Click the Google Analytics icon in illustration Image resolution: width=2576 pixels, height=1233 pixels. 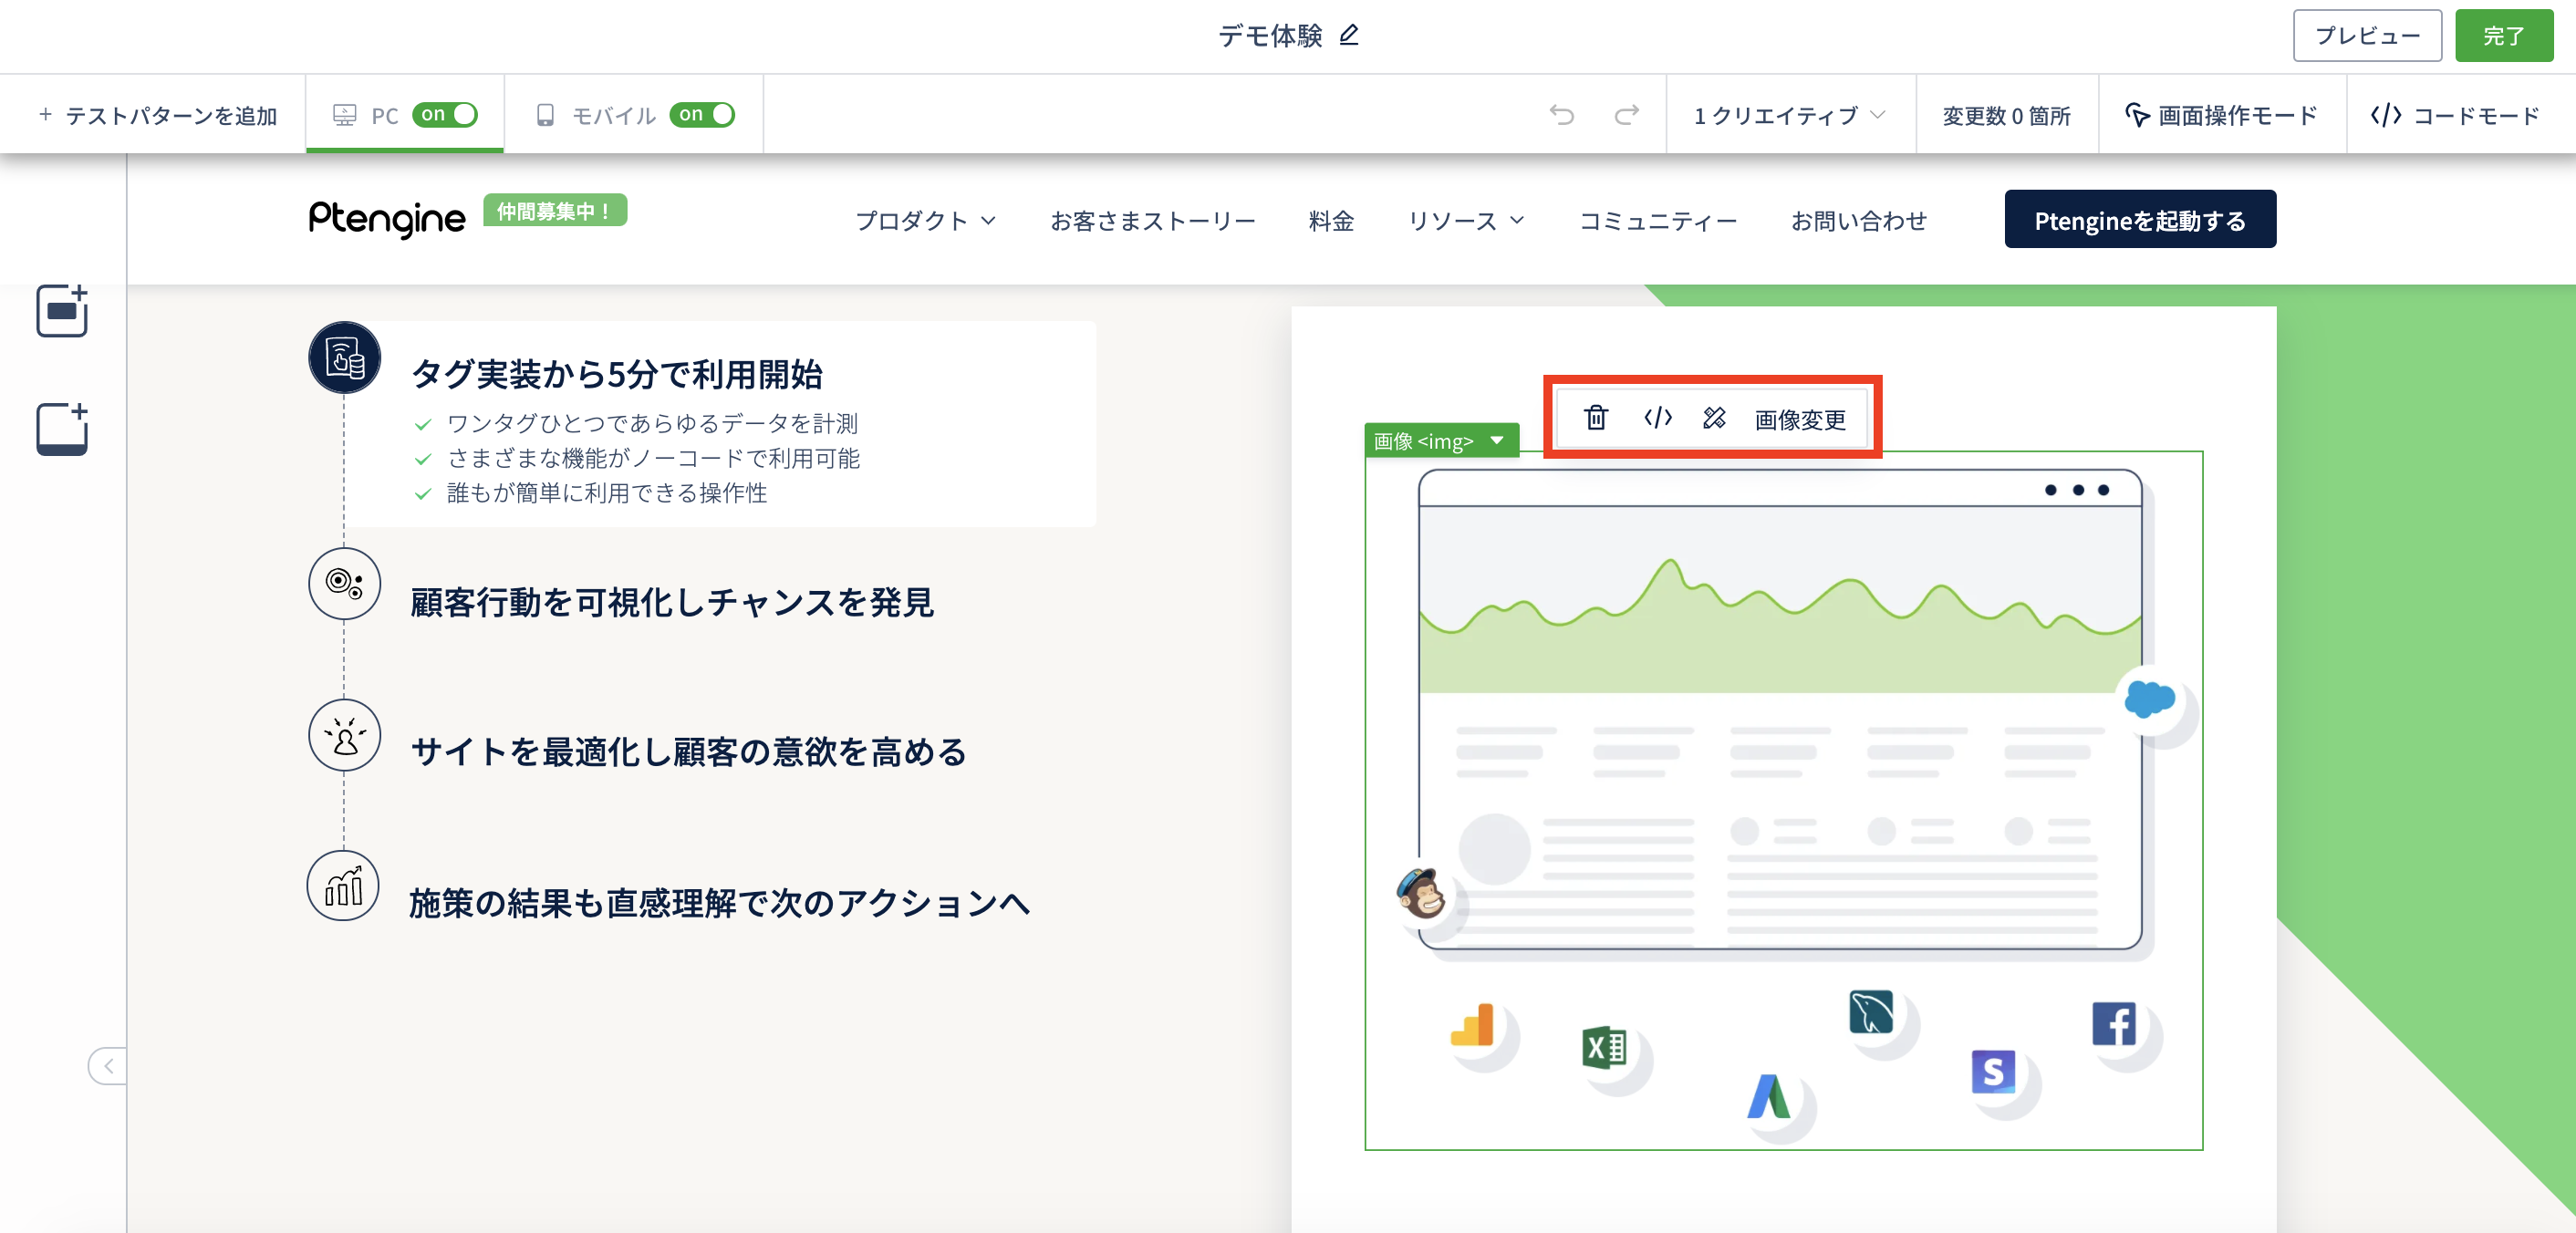1472,1025
